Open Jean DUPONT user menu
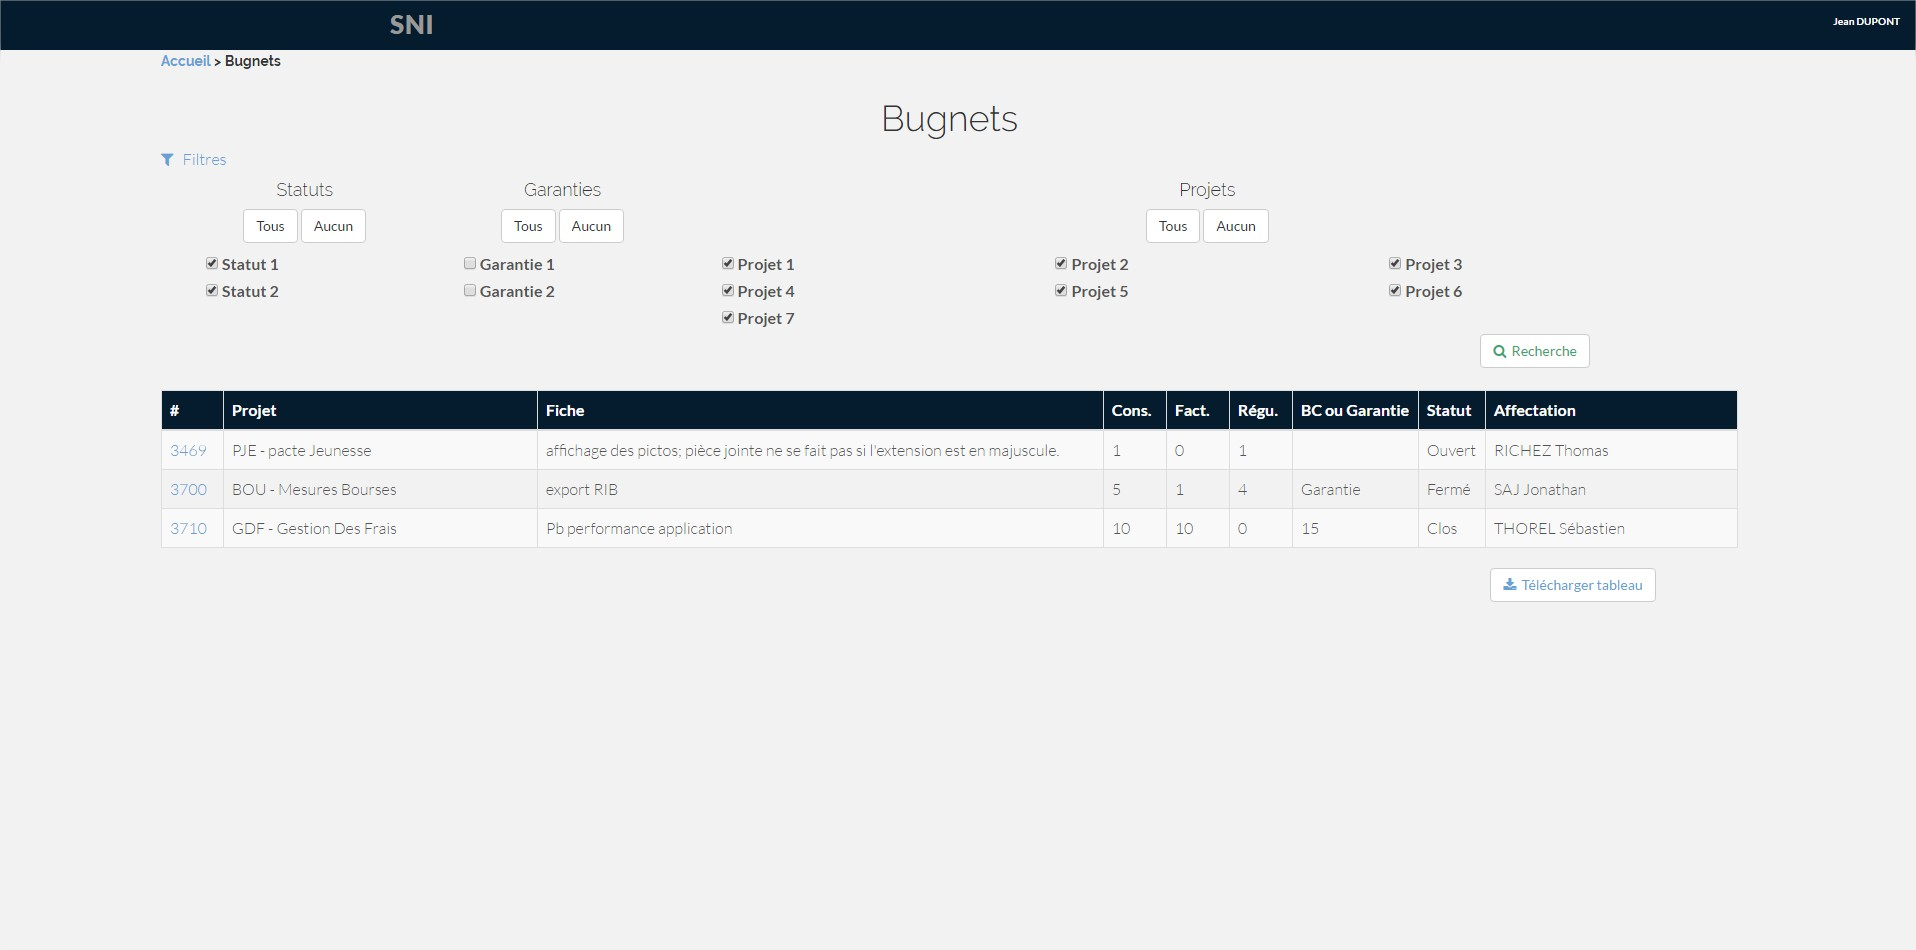 pyautogui.click(x=1865, y=22)
